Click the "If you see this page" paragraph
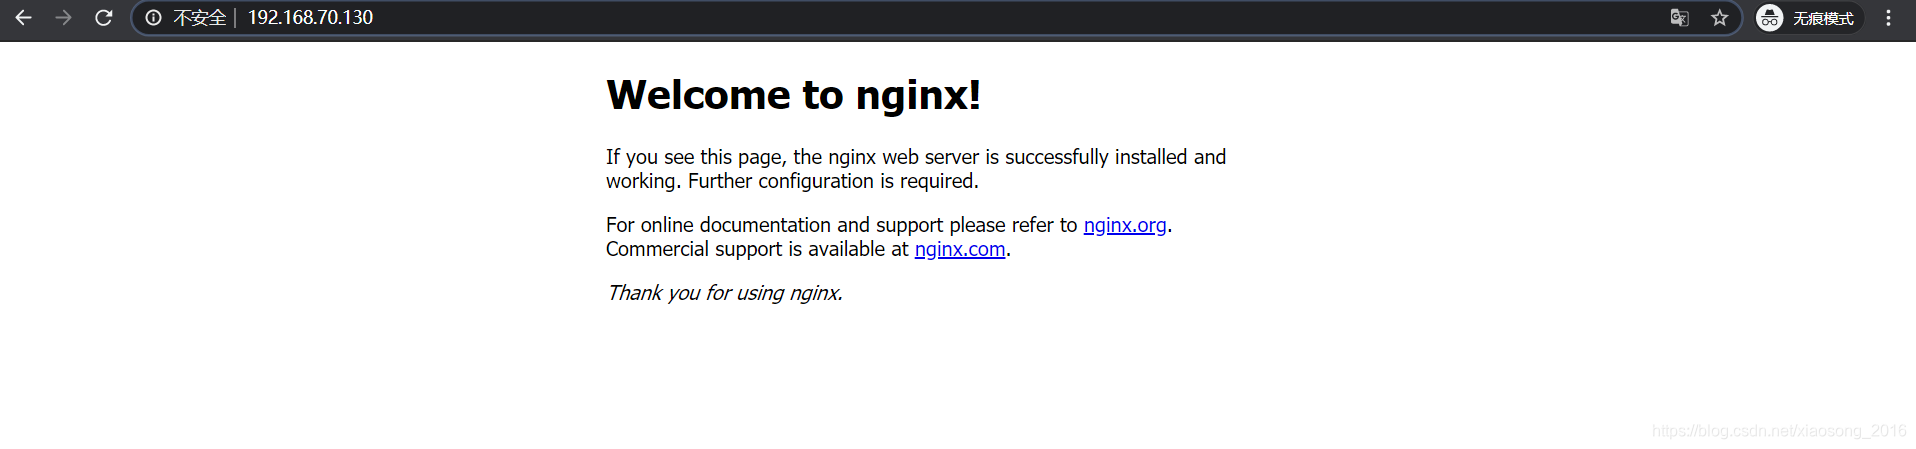This screenshot has width=1916, height=449. click(x=916, y=169)
